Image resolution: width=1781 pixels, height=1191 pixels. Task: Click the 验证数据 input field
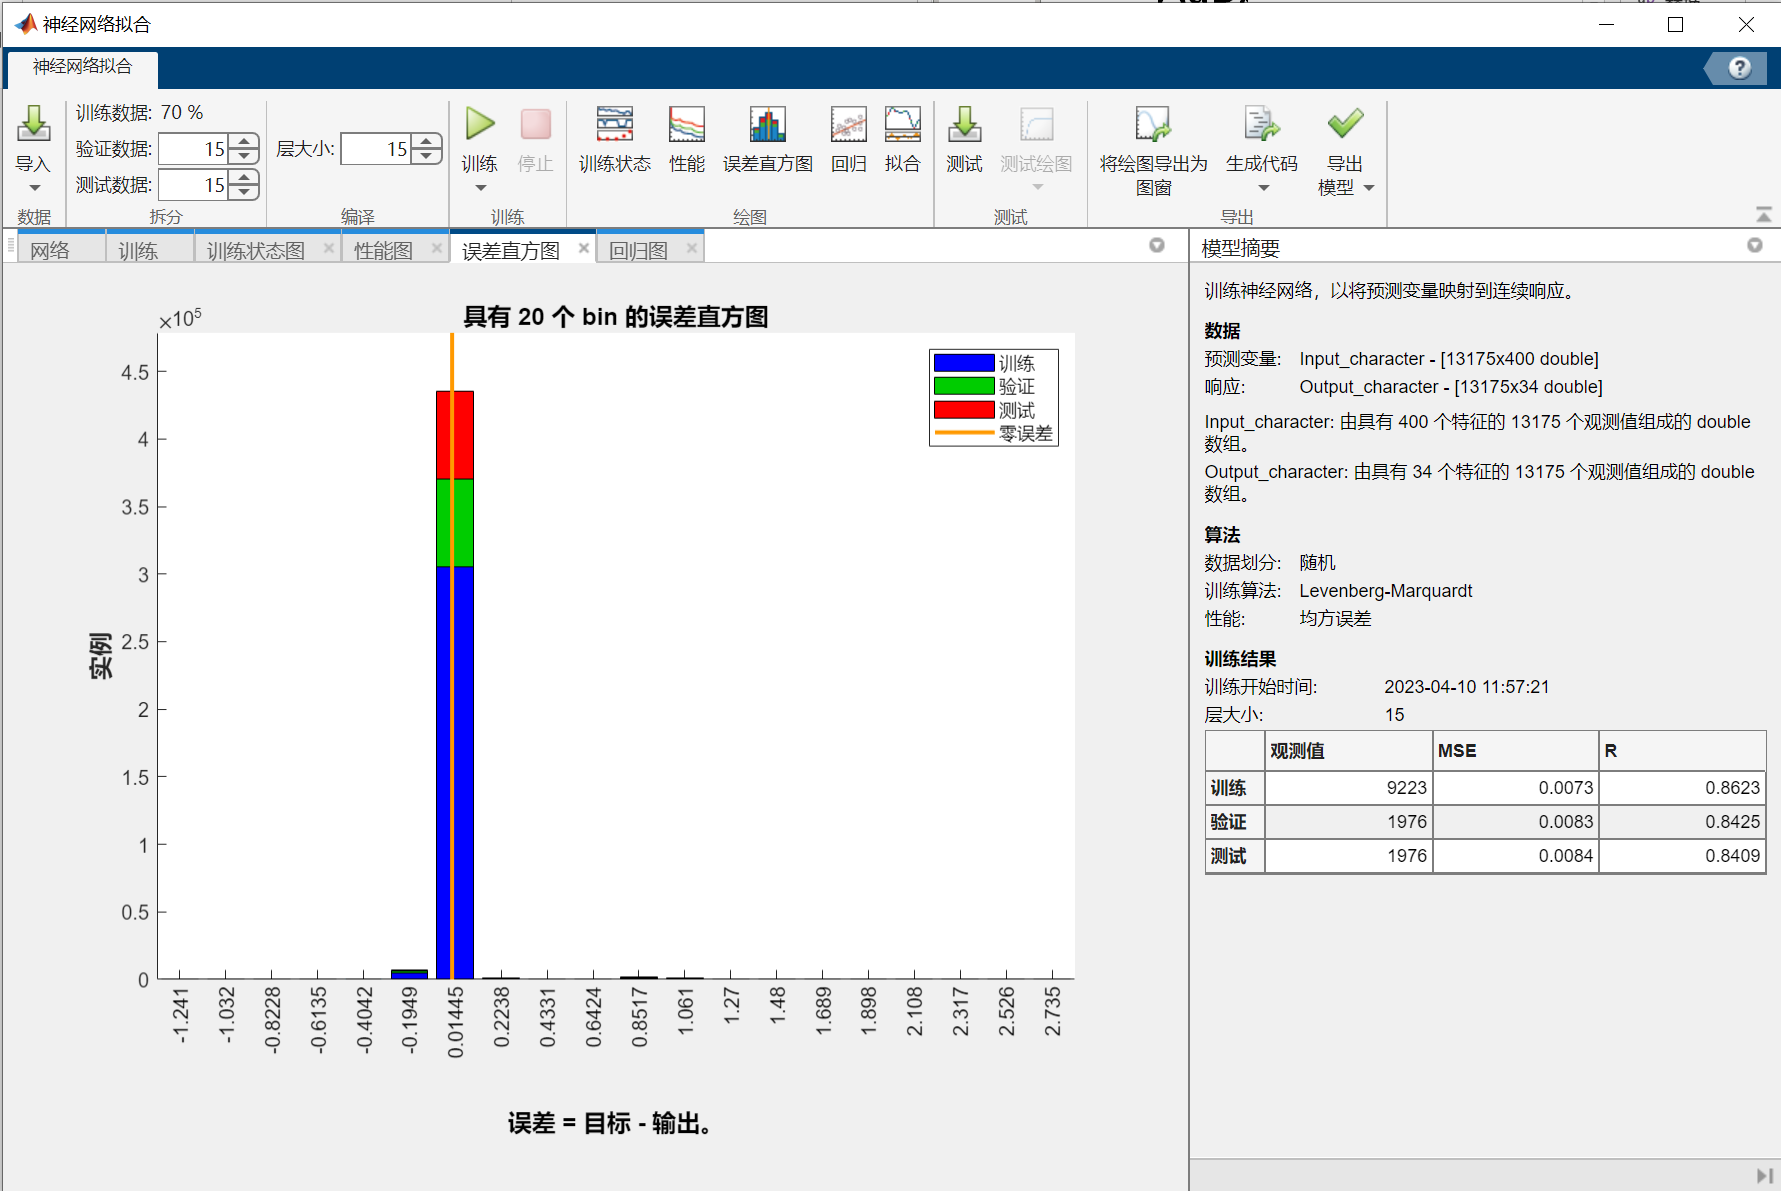click(x=194, y=149)
